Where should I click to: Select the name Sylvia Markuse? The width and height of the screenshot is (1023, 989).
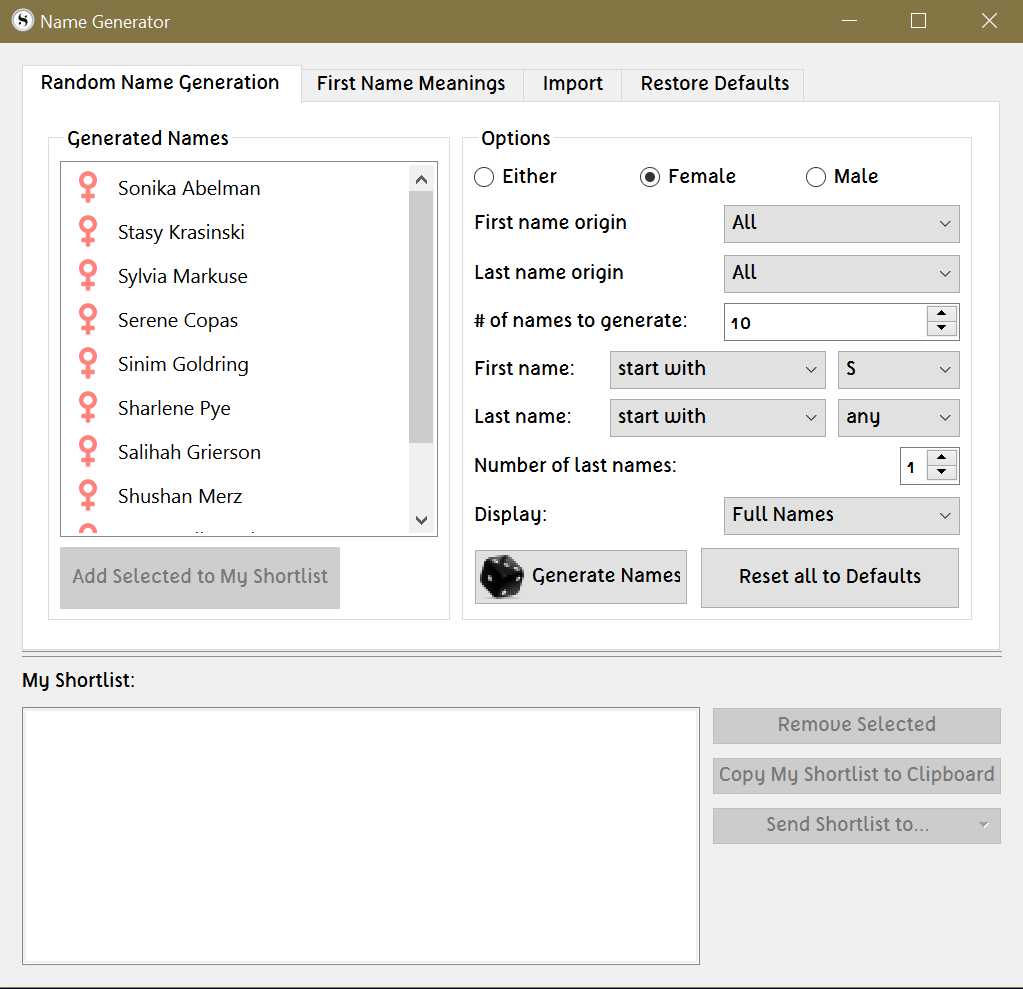[183, 277]
